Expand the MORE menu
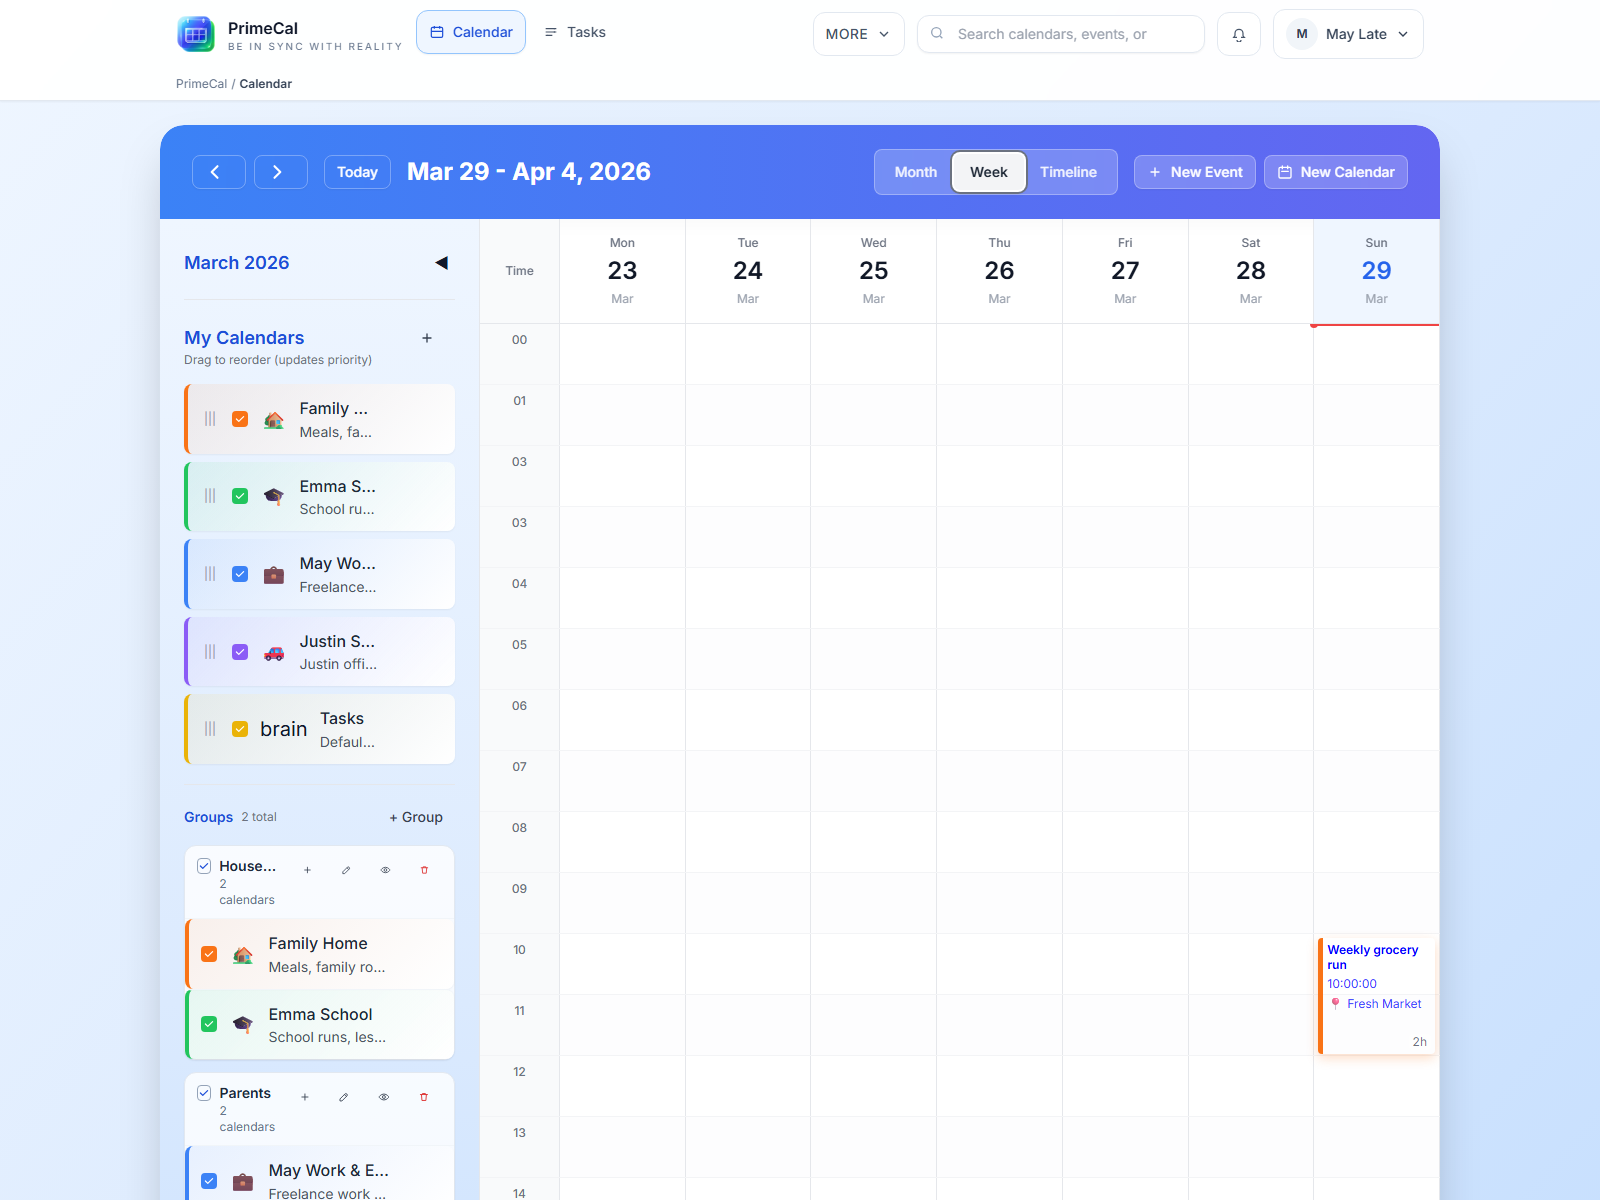The width and height of the screenshot is (1600, 1200). (857, 33)
